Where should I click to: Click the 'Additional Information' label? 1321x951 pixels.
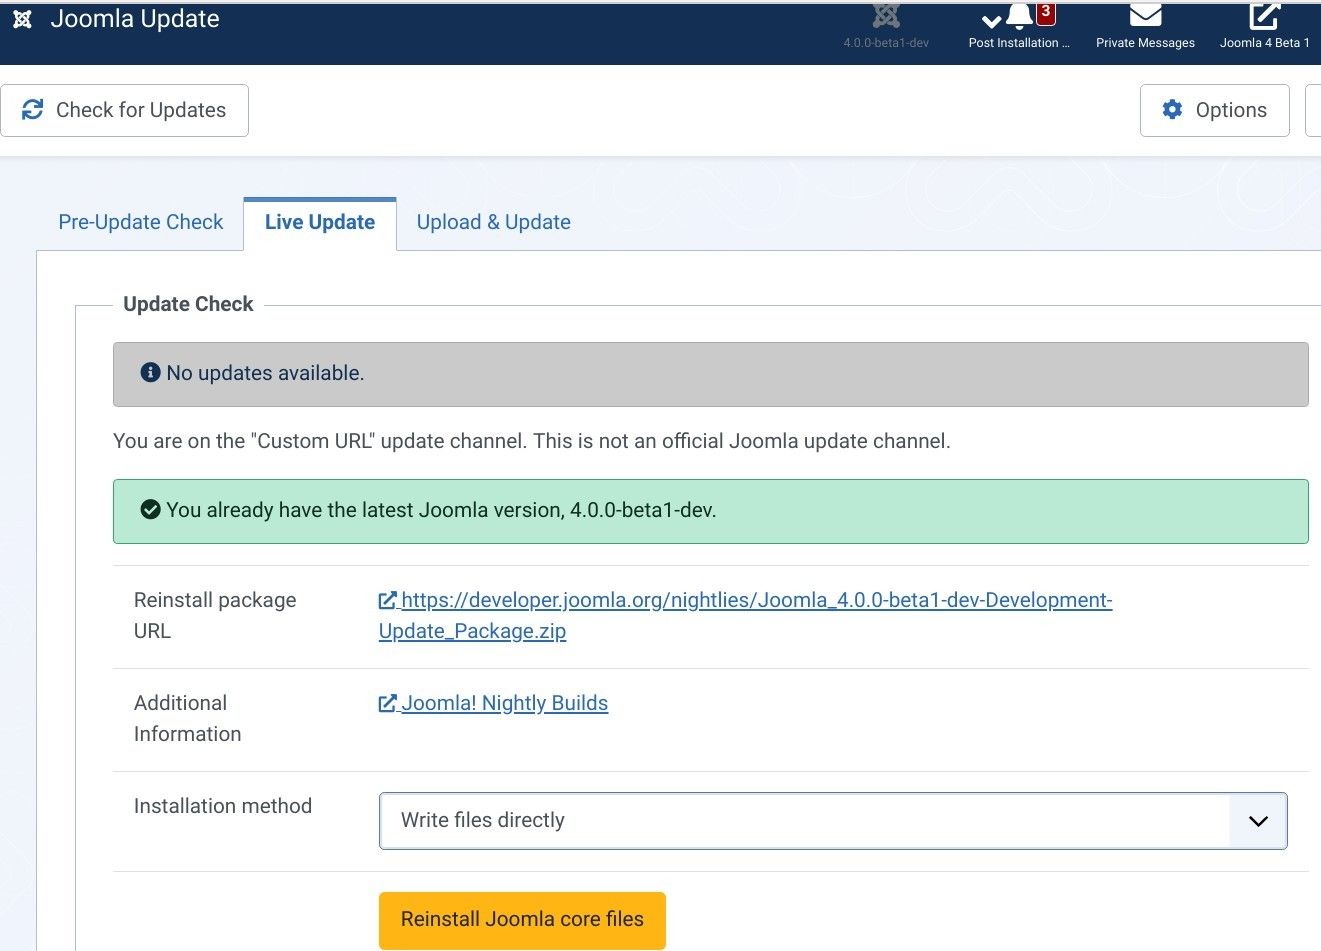pyautogui.click(x=188, y=718)
